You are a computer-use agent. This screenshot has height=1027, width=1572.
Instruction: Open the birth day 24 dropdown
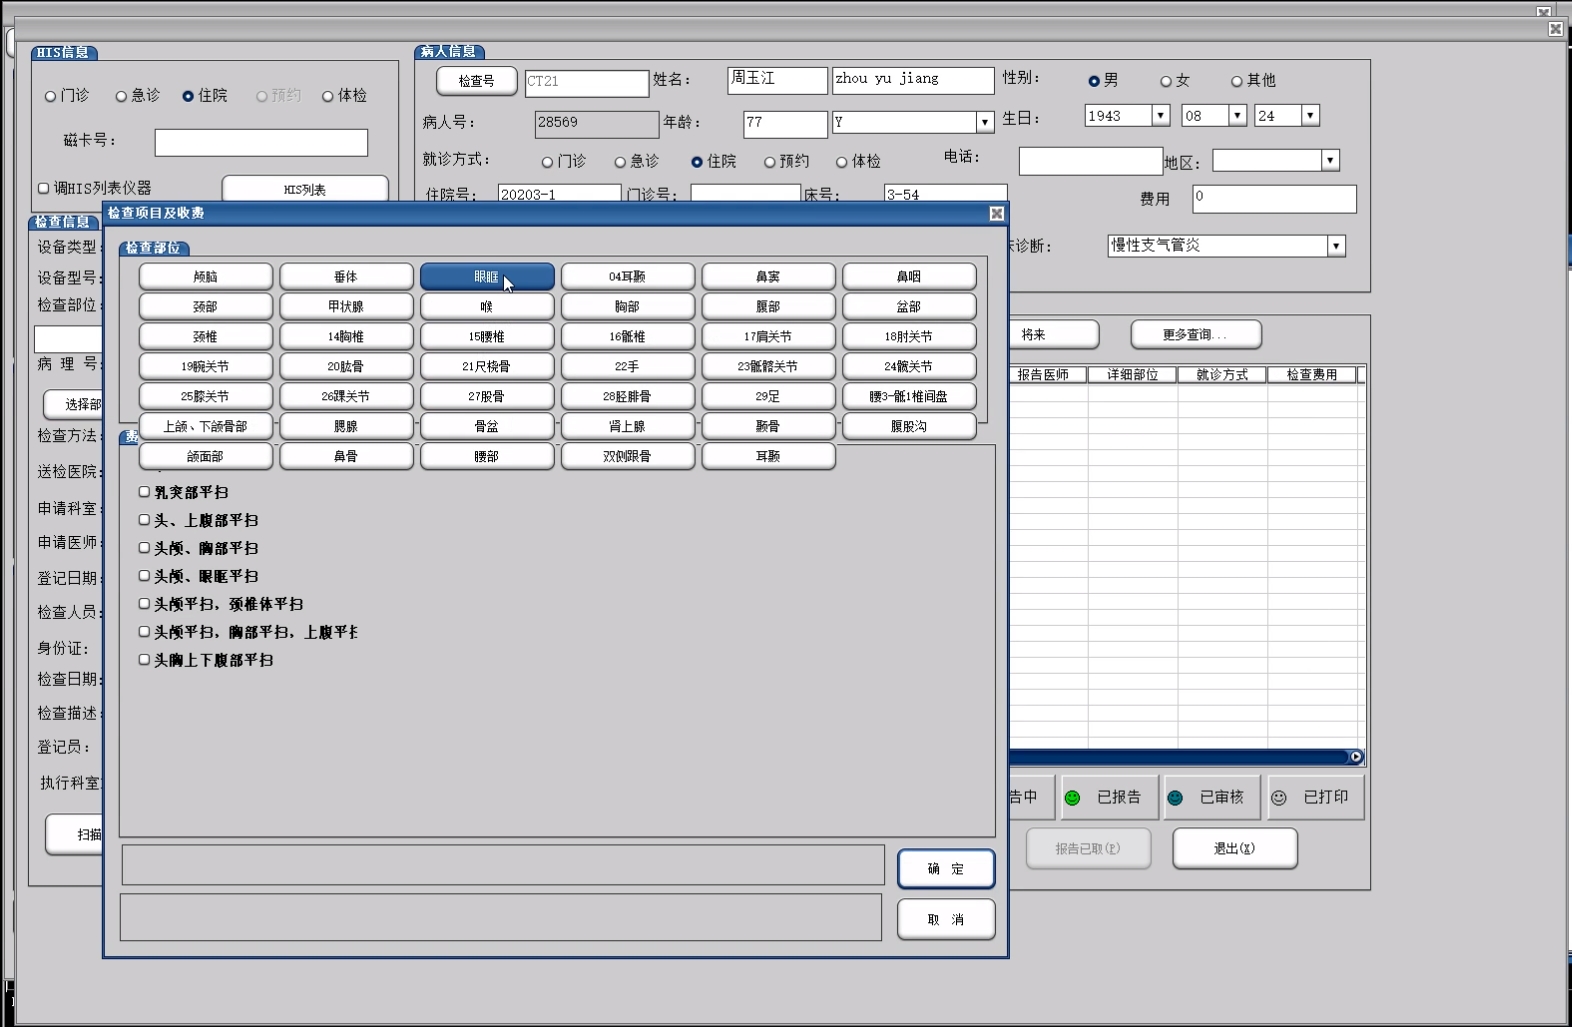(x=1310, y=116)
